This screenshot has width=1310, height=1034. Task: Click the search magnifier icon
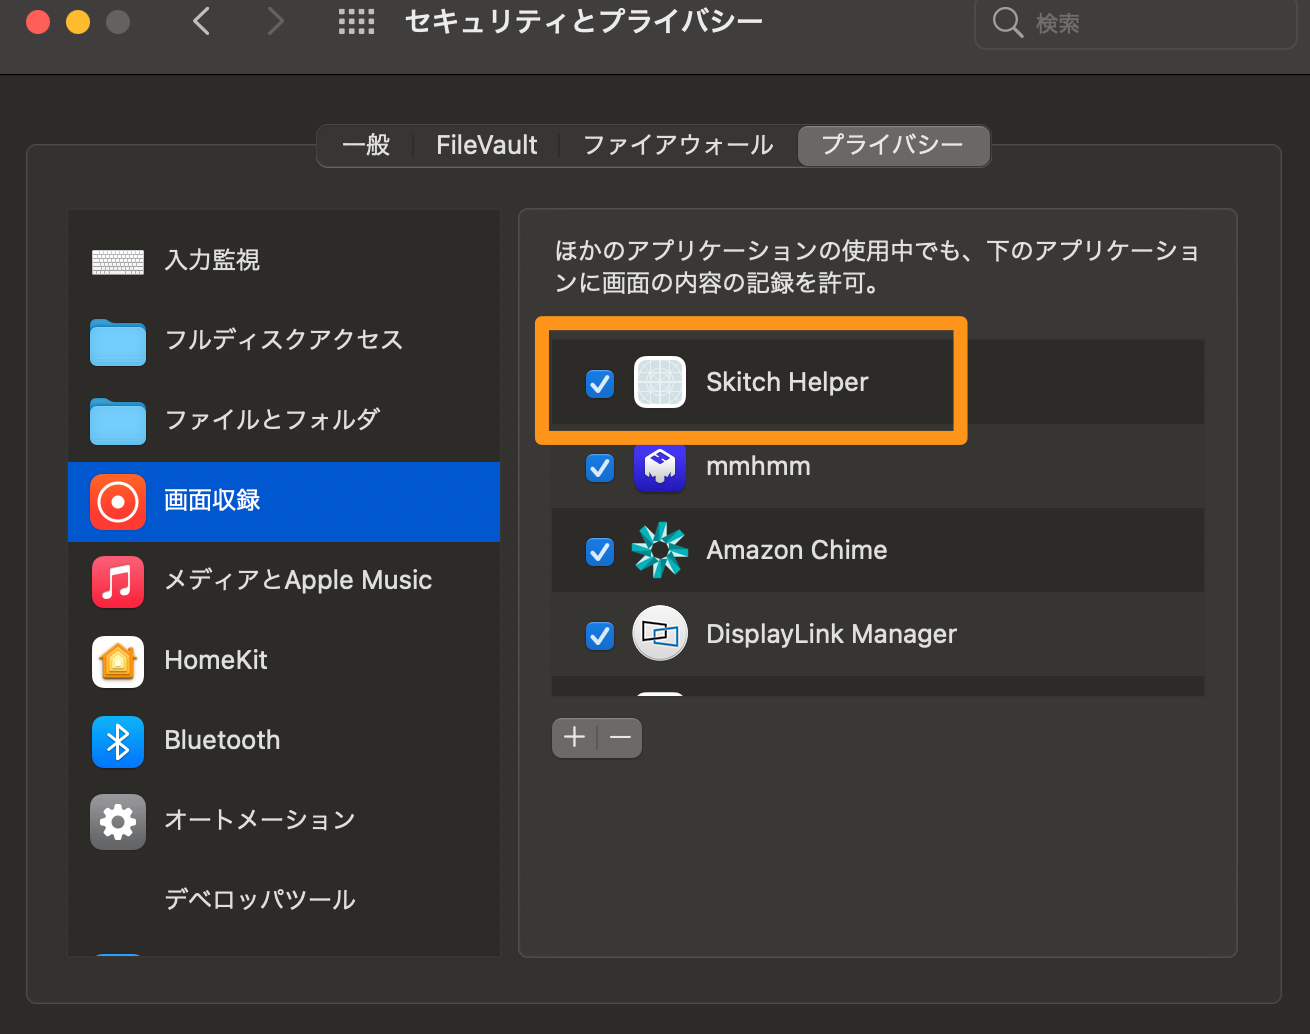[x=1007, y=22]
